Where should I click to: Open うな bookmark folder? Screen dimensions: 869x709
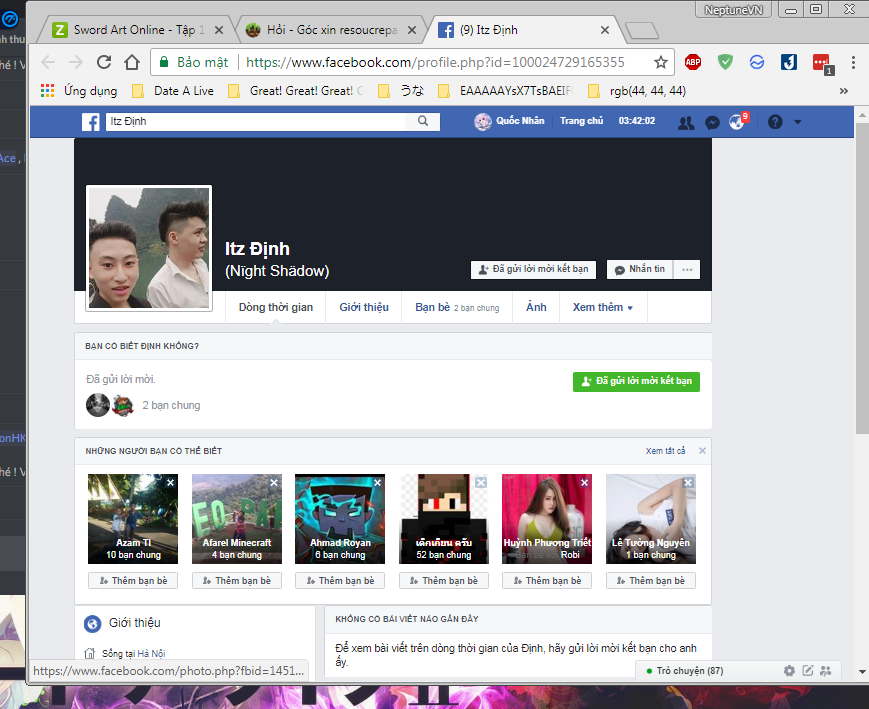(x=401, y=91)
